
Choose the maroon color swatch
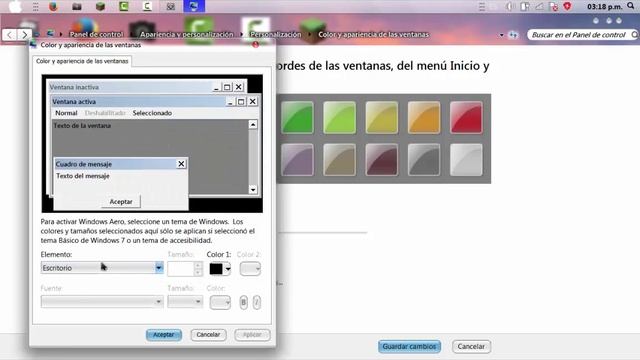[382, 160]
